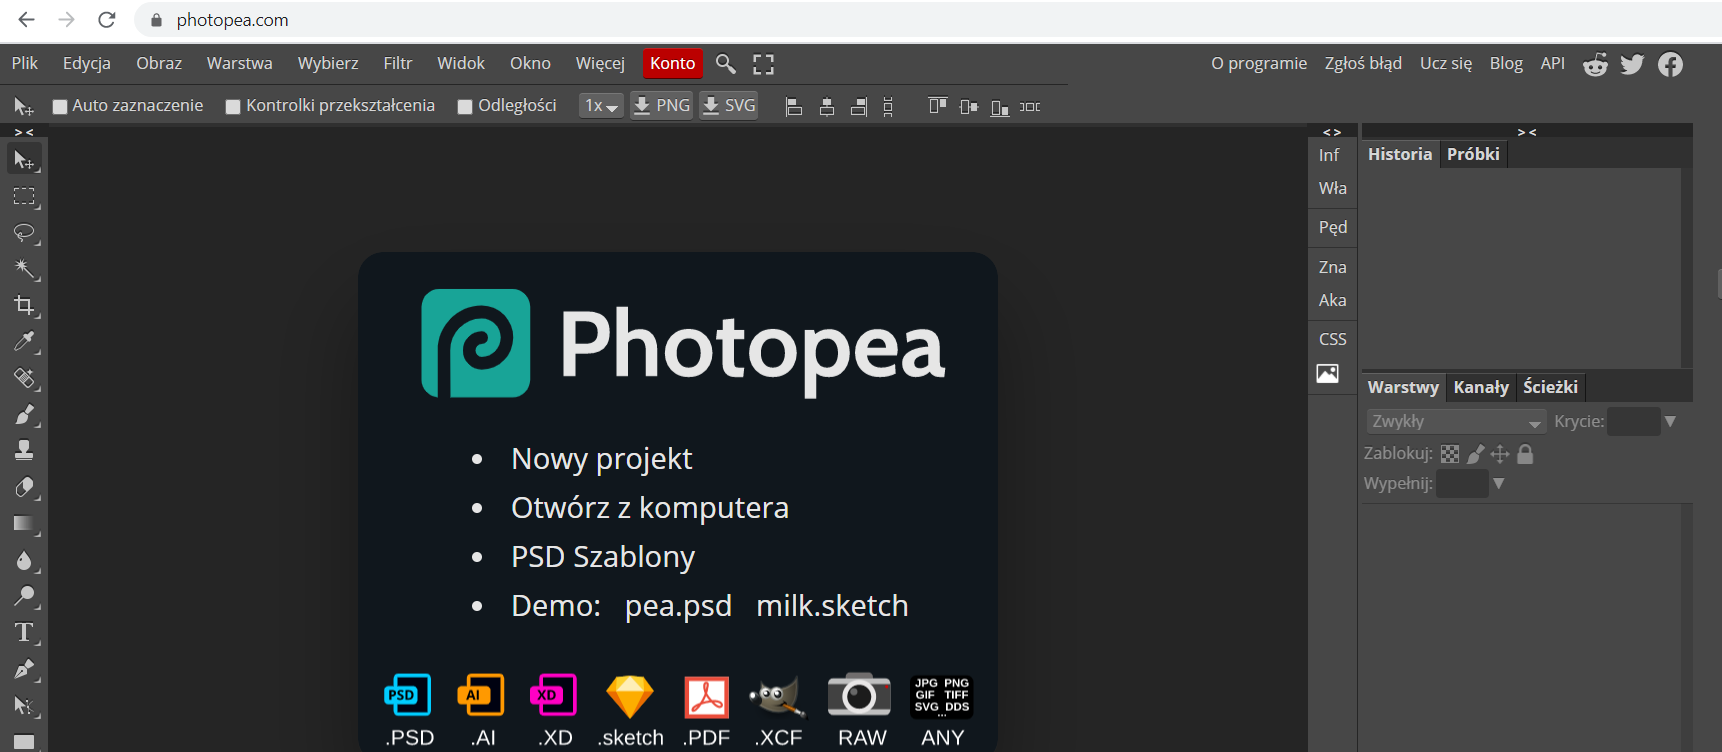Open the Twitter link icon

coord(1632,64)
